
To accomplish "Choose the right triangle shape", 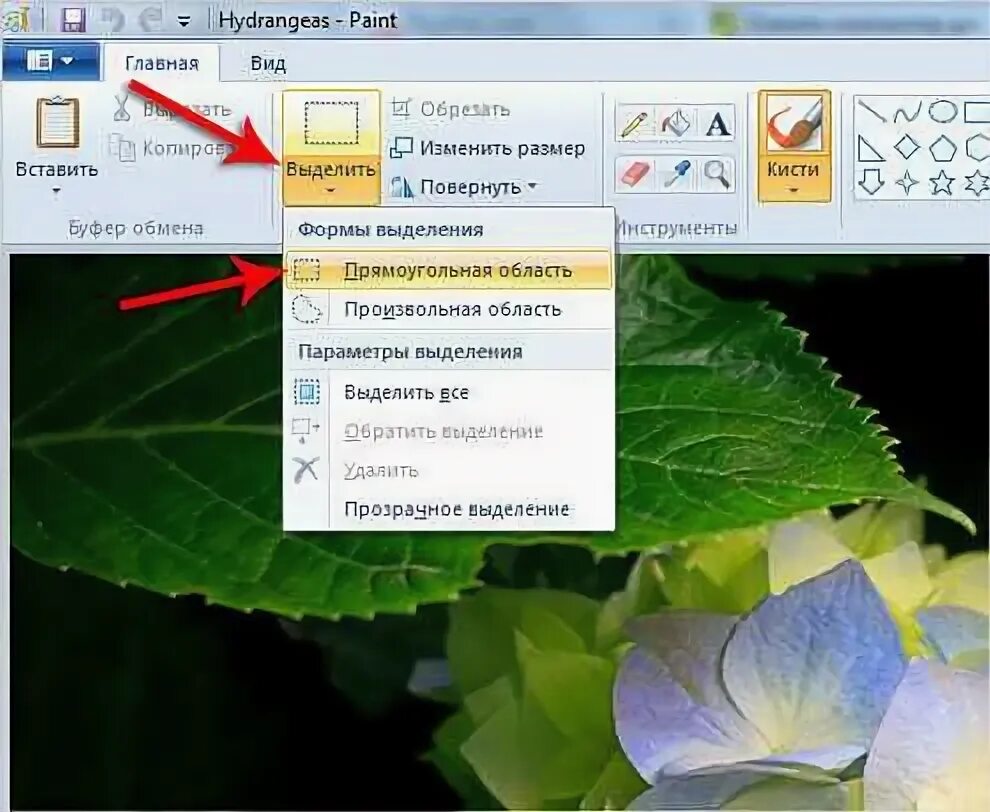I will 872,149.
